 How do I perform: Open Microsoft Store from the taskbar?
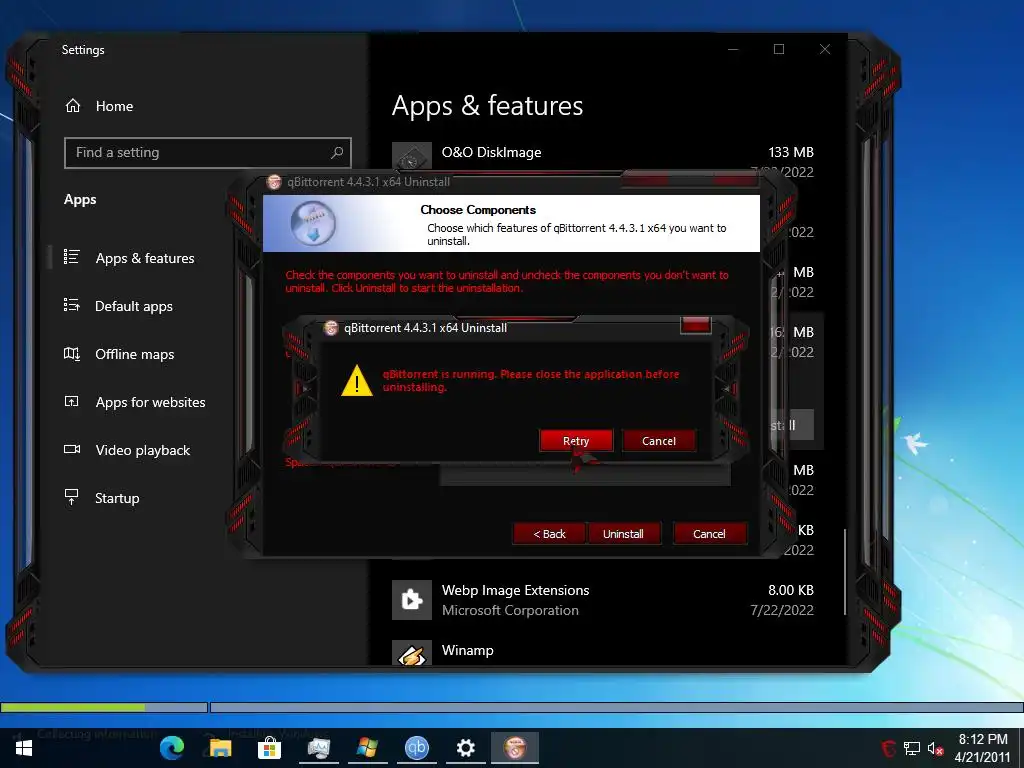pos(269,748)
